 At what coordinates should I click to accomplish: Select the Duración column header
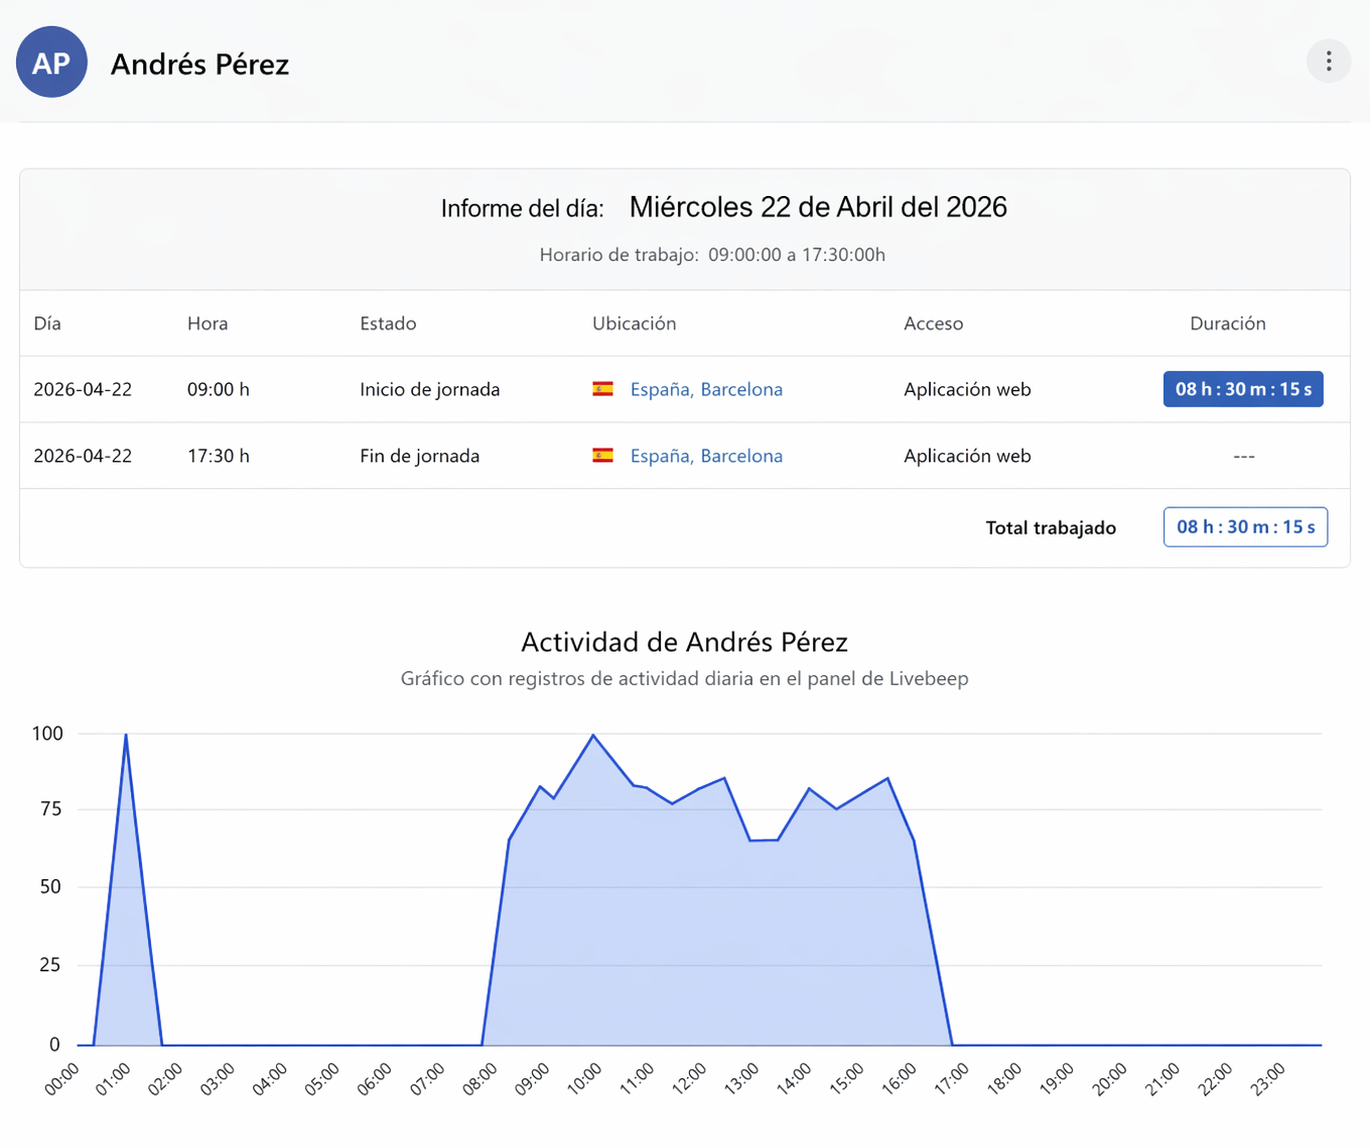[x=1227, y=323]
